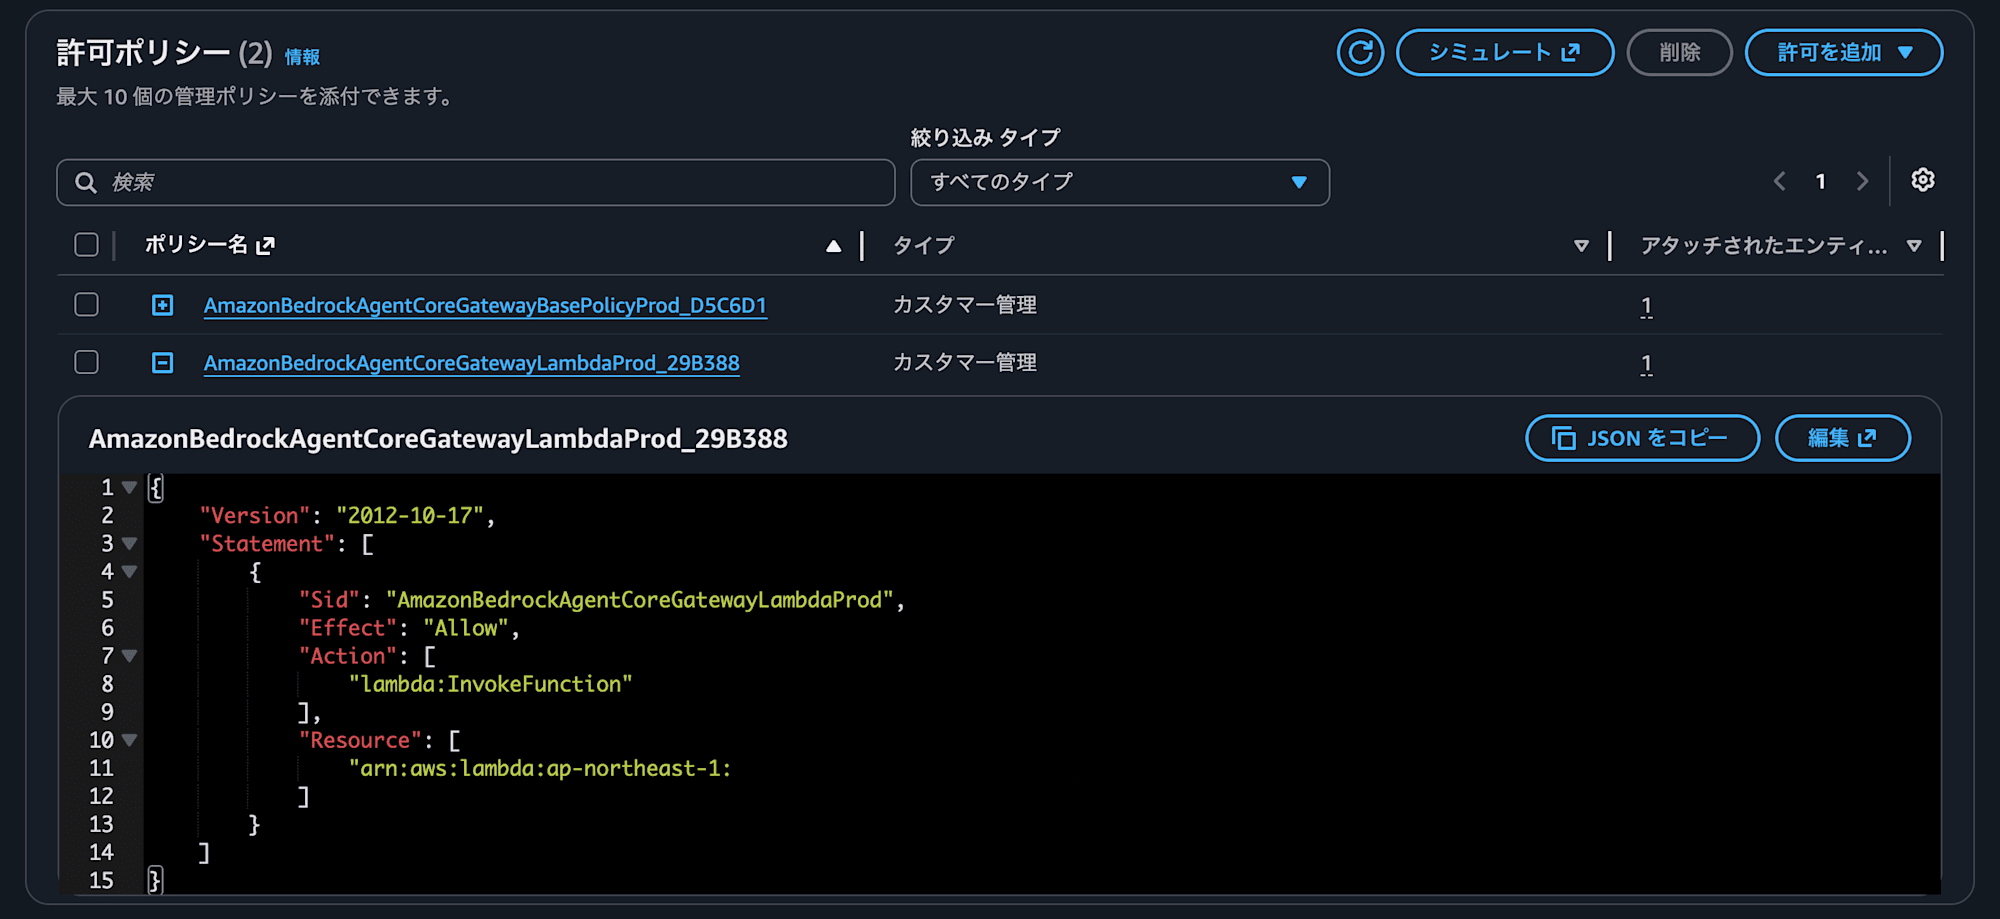Click the "arn:aws:lambda:ap-northeast-1:" resource line
The width and height of the screenshot is (2000, 919).
tap(540, 768)
